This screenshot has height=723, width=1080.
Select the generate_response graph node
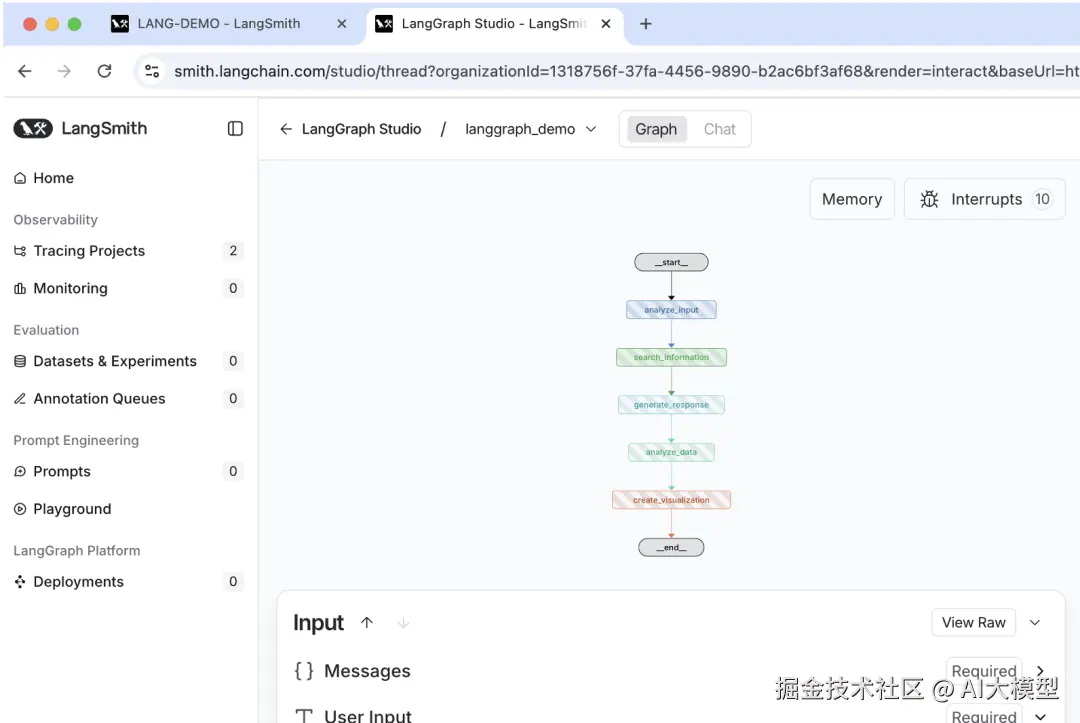[x=671, y=405]
